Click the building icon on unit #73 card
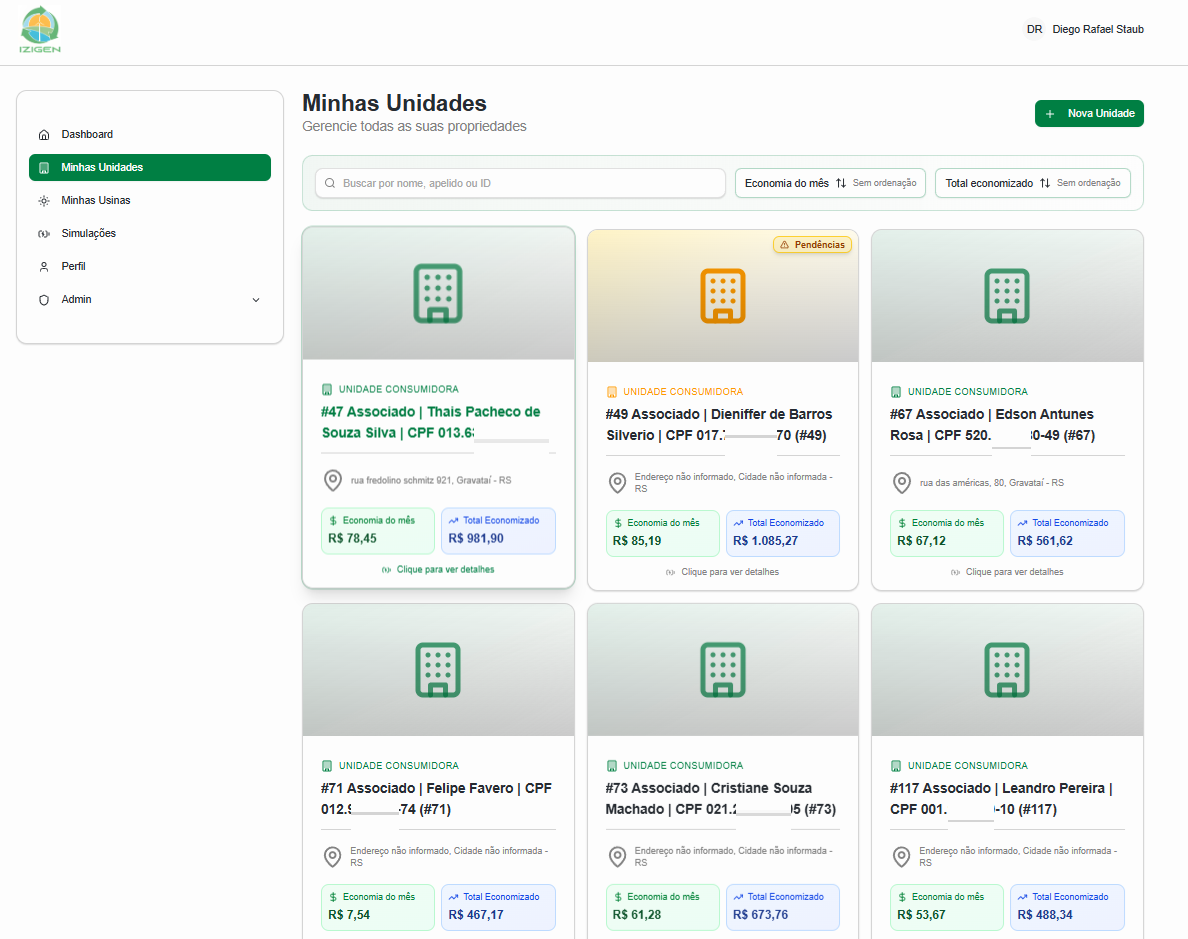The image size is (1188, 939). coord(722,669)
